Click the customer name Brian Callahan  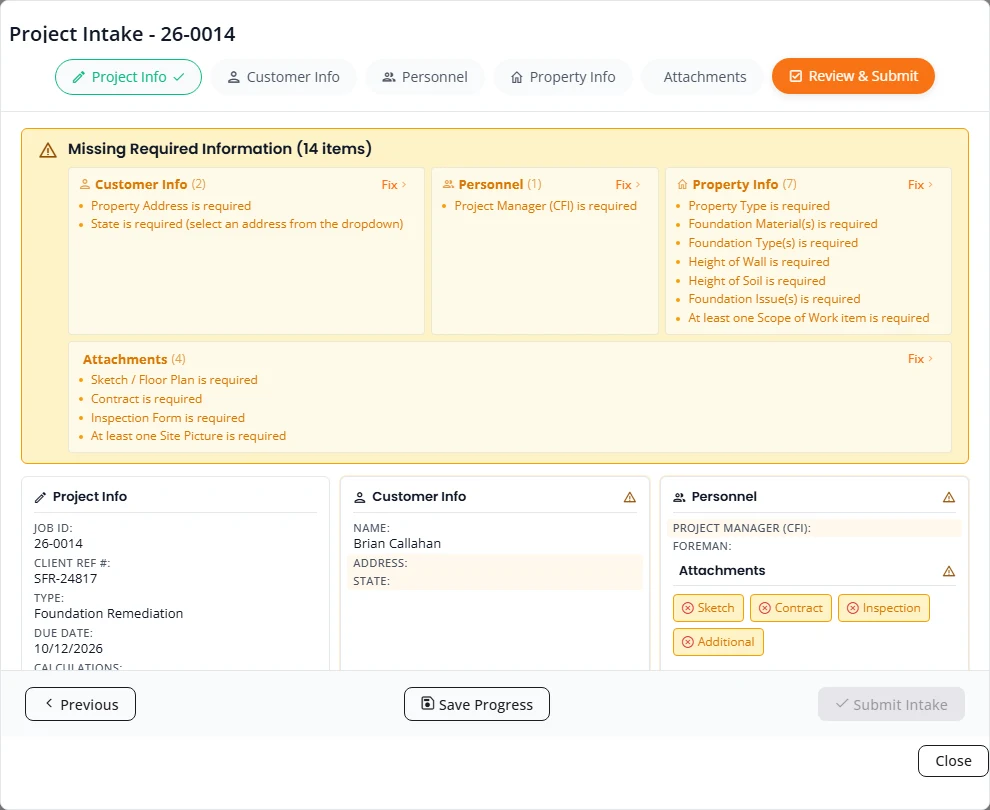[397, 544]
